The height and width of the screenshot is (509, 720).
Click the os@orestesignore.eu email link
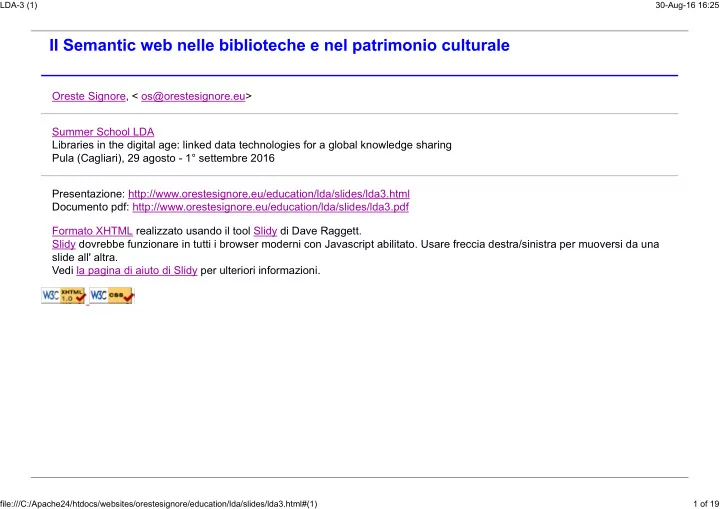pos(193,96)
